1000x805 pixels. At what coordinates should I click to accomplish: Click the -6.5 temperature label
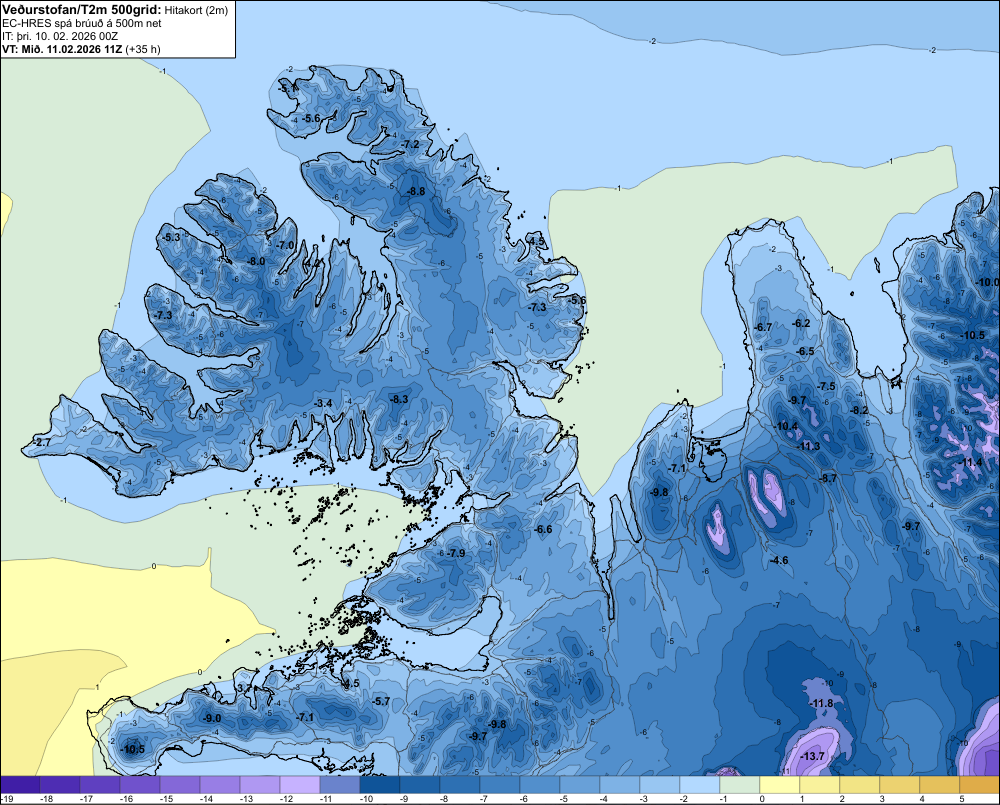tap(805, 351)
